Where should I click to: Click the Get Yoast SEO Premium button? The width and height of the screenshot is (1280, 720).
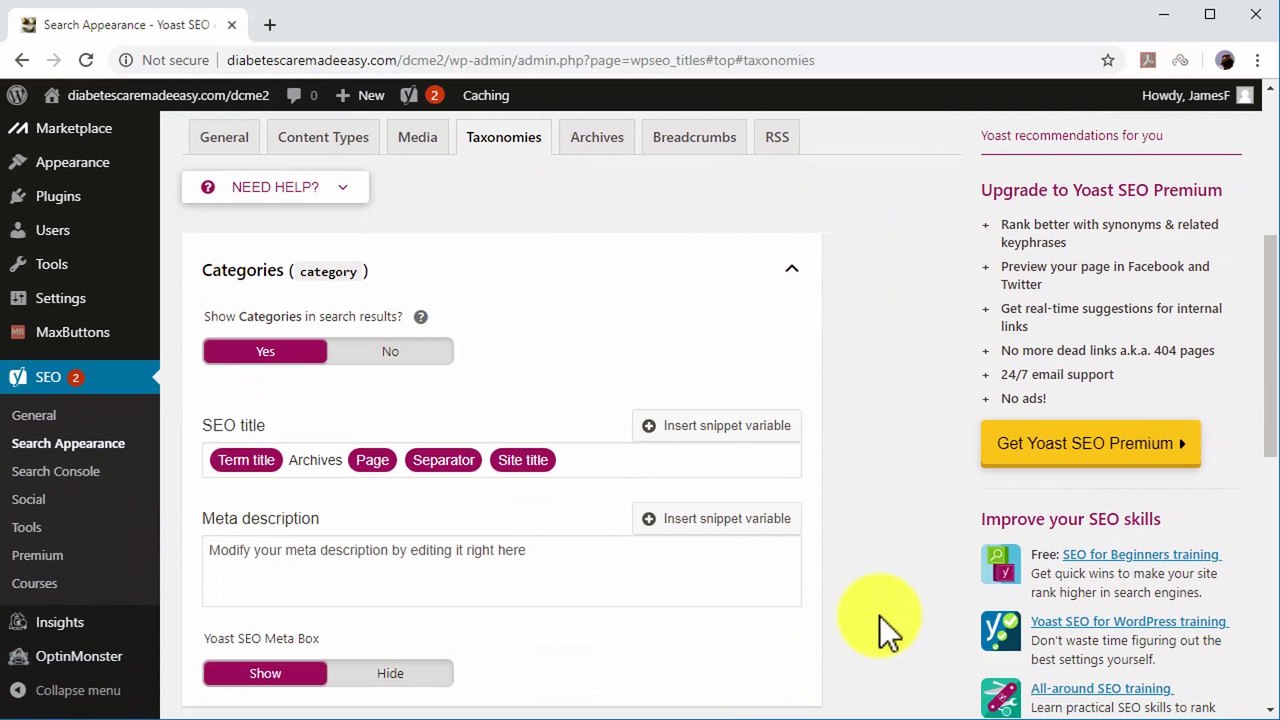pos(1091,444)
